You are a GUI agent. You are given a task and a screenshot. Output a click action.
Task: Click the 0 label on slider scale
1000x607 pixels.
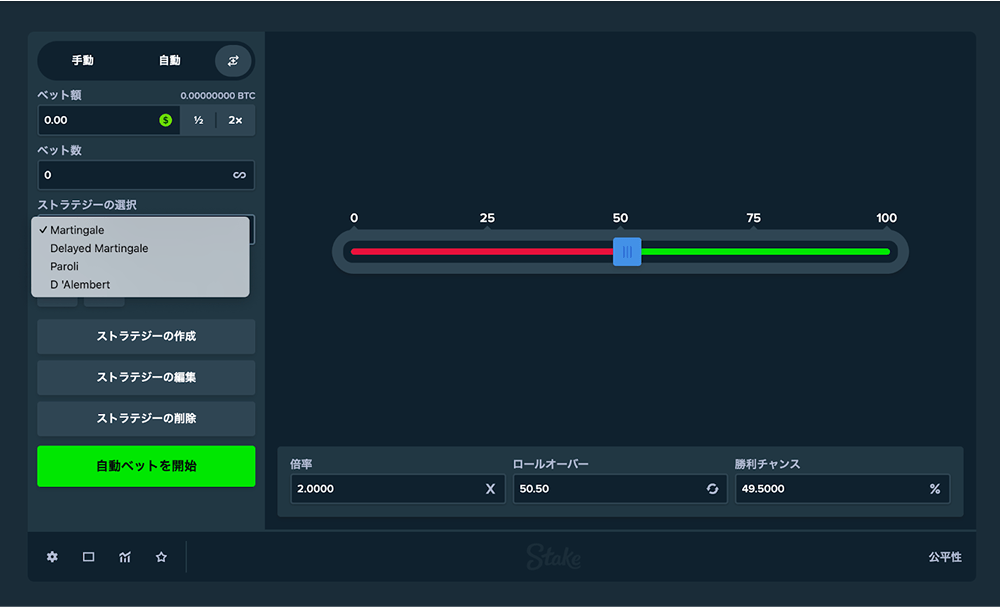(x=354, y=218)
